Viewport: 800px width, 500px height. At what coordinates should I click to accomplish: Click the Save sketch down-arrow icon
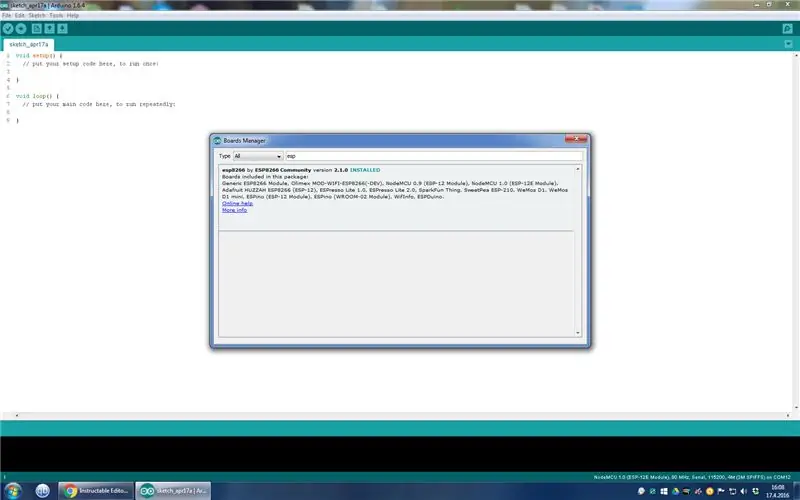(62, 29)
